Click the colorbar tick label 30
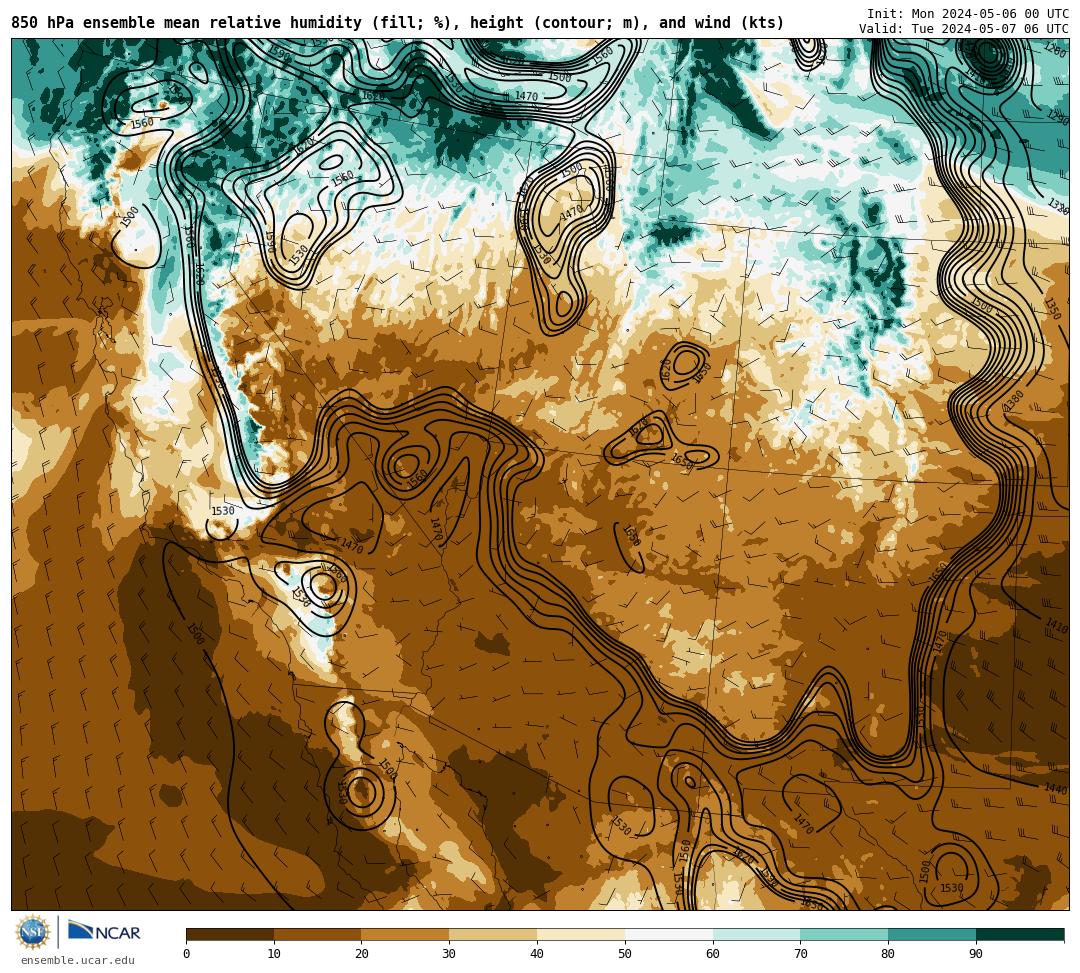Viewport: 1080px width, 973px height. point(449,954)
